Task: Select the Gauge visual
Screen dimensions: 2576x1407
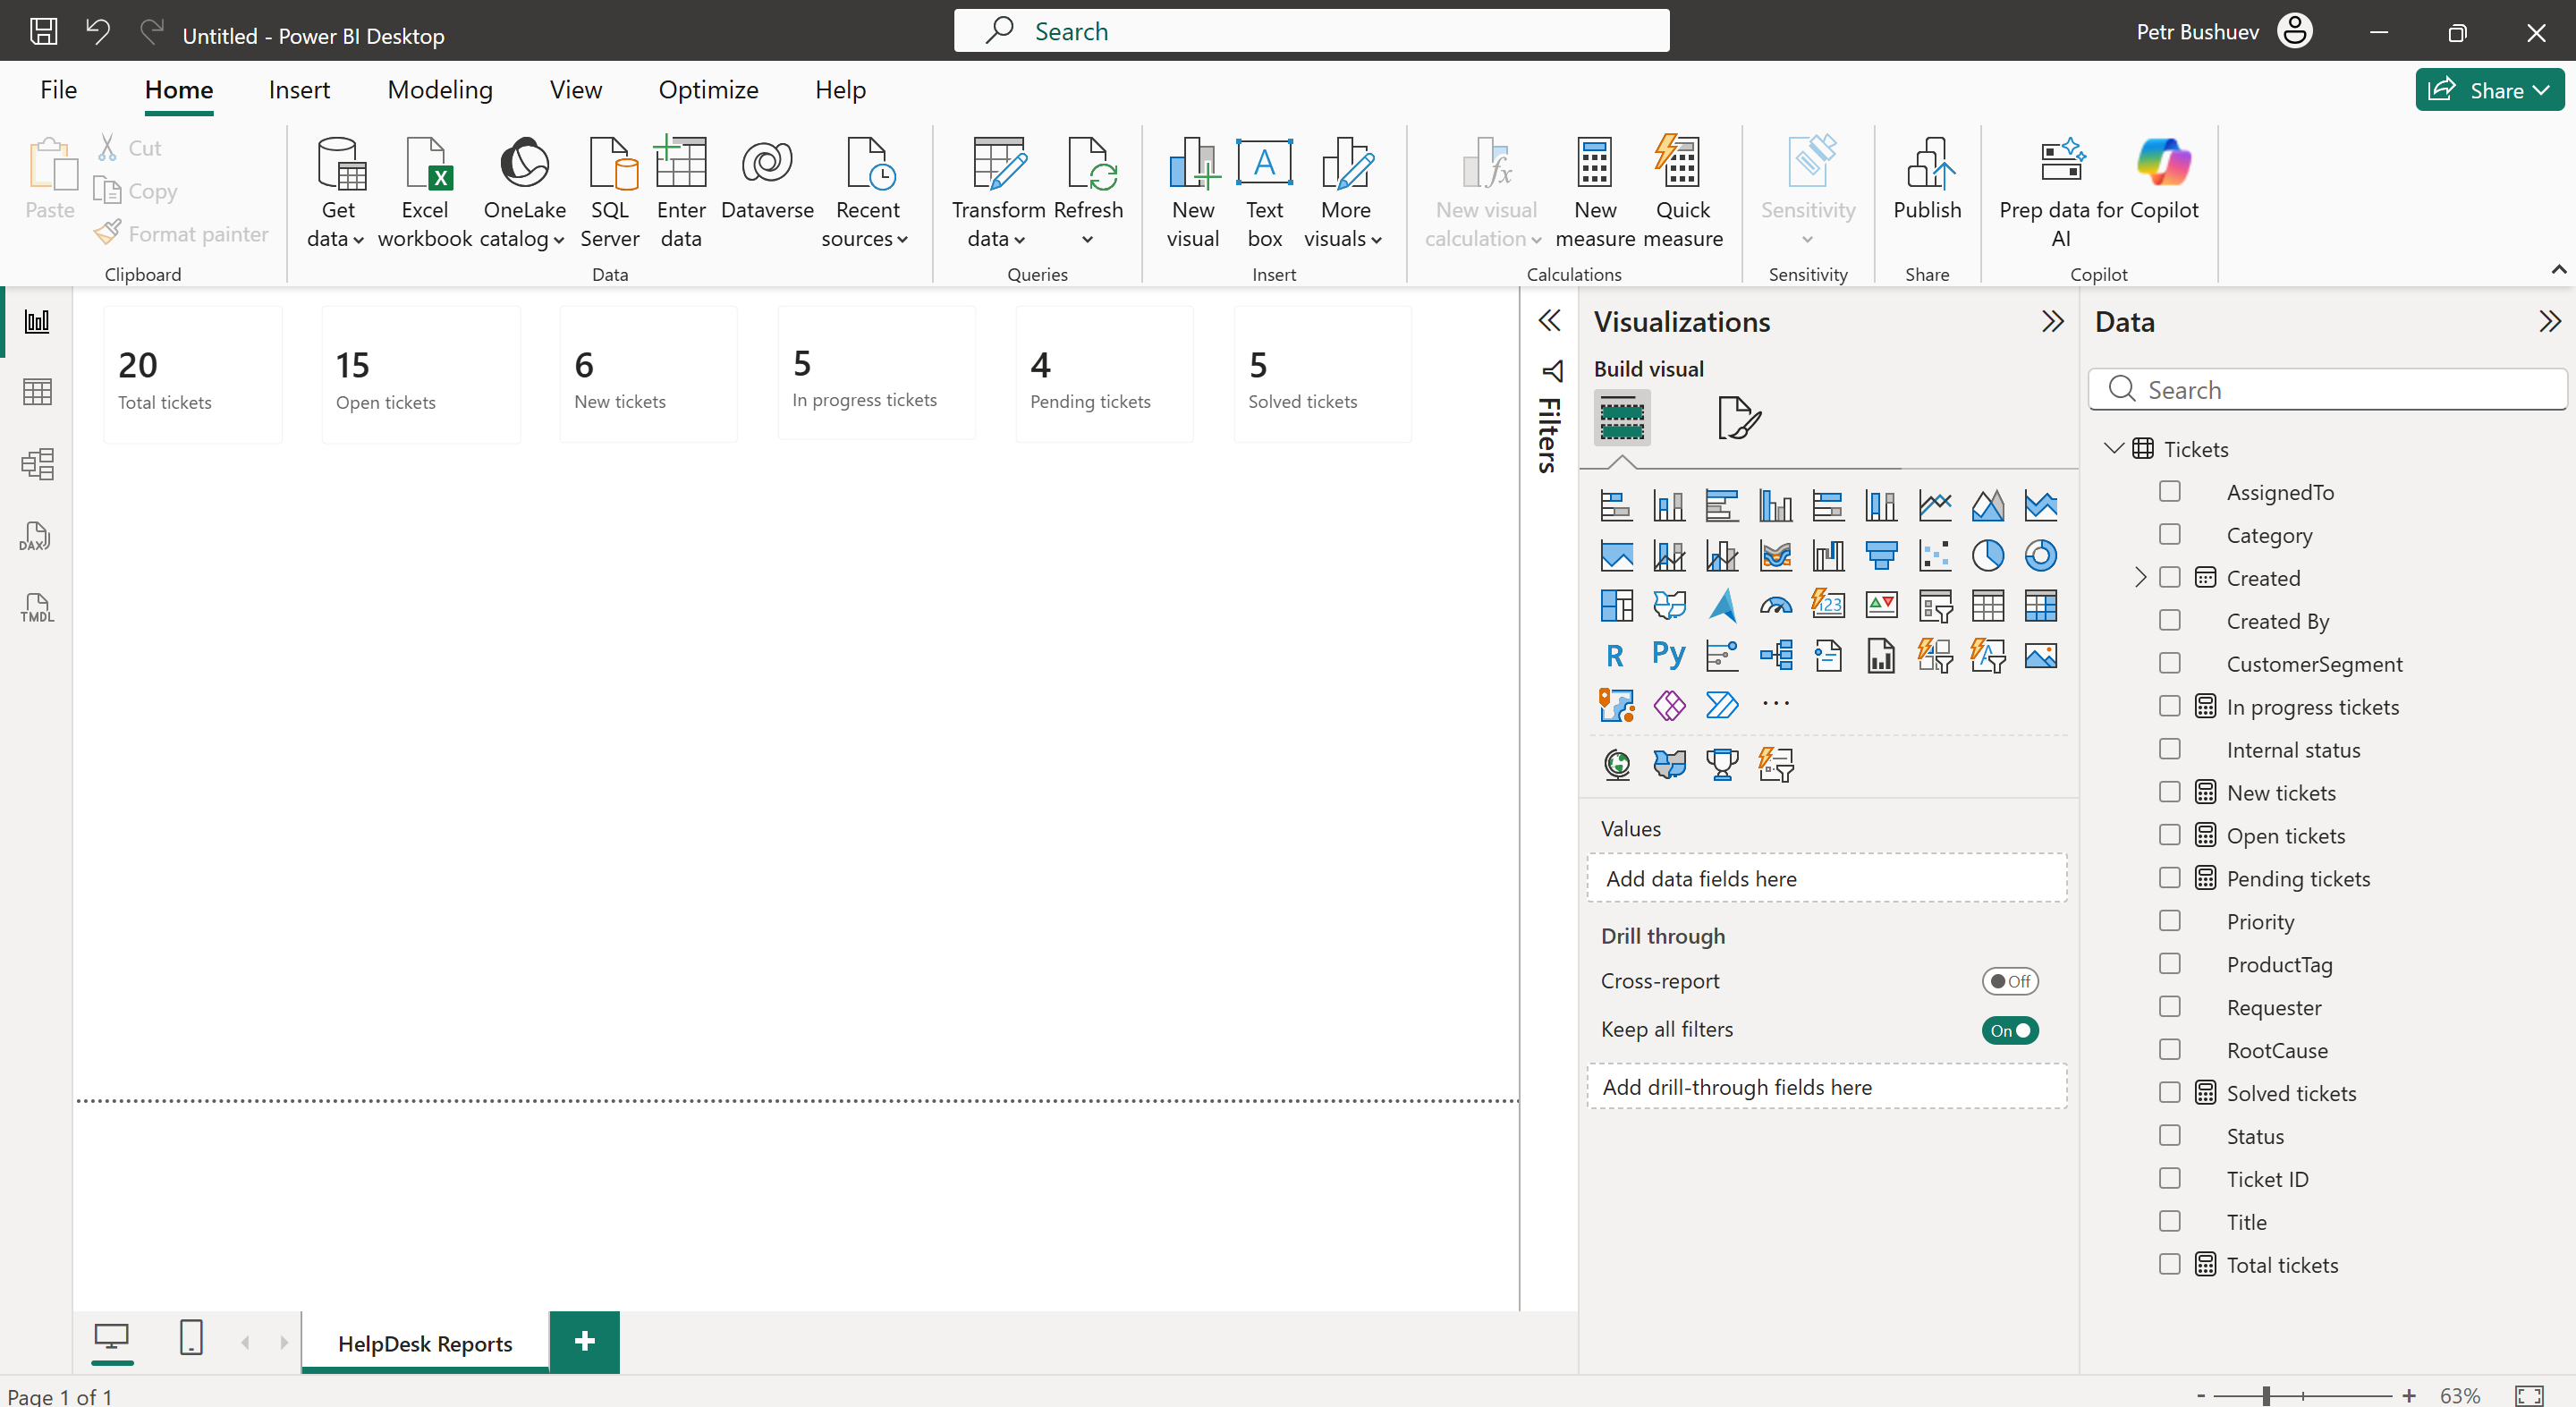Action: [x=1776, y=605]
